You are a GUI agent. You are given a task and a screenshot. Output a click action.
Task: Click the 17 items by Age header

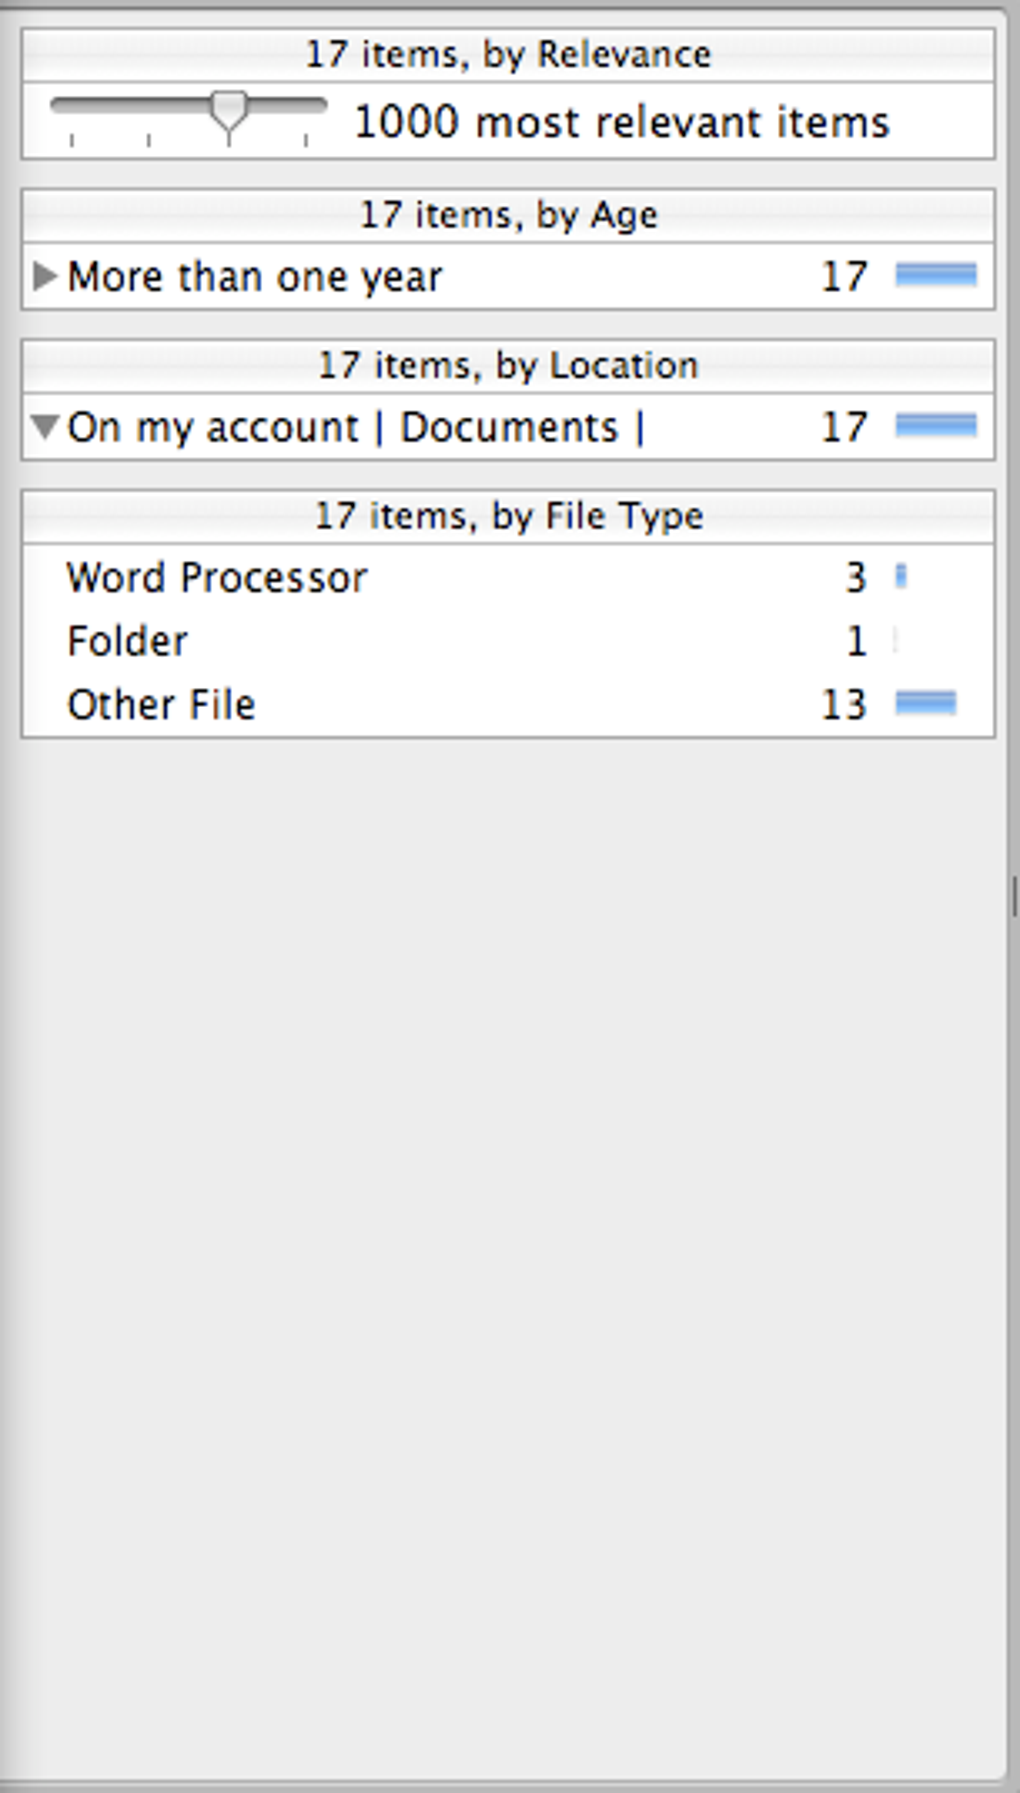pos(508,215)
